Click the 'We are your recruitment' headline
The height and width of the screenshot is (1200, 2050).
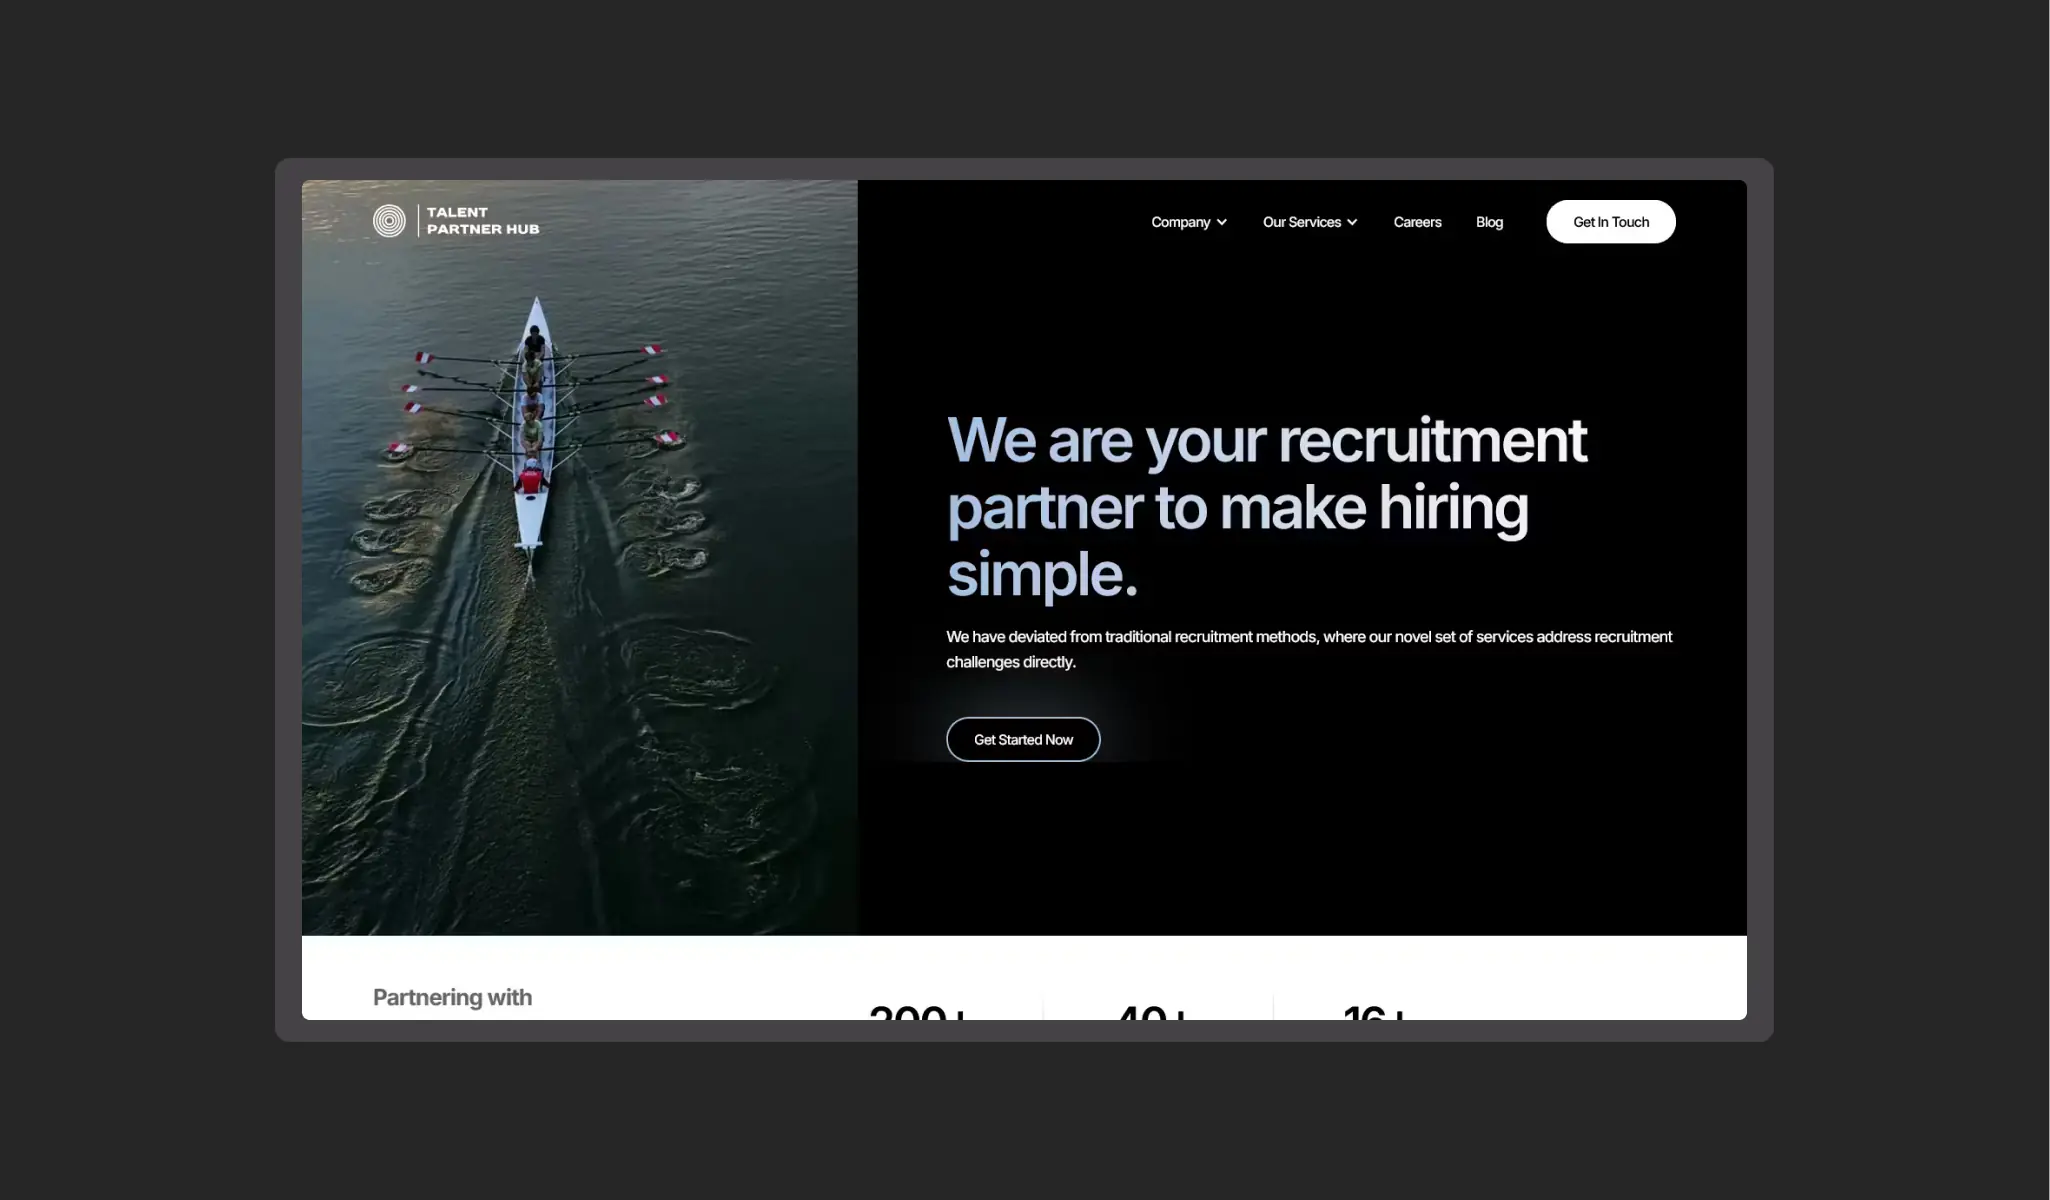pos(1266,441)
